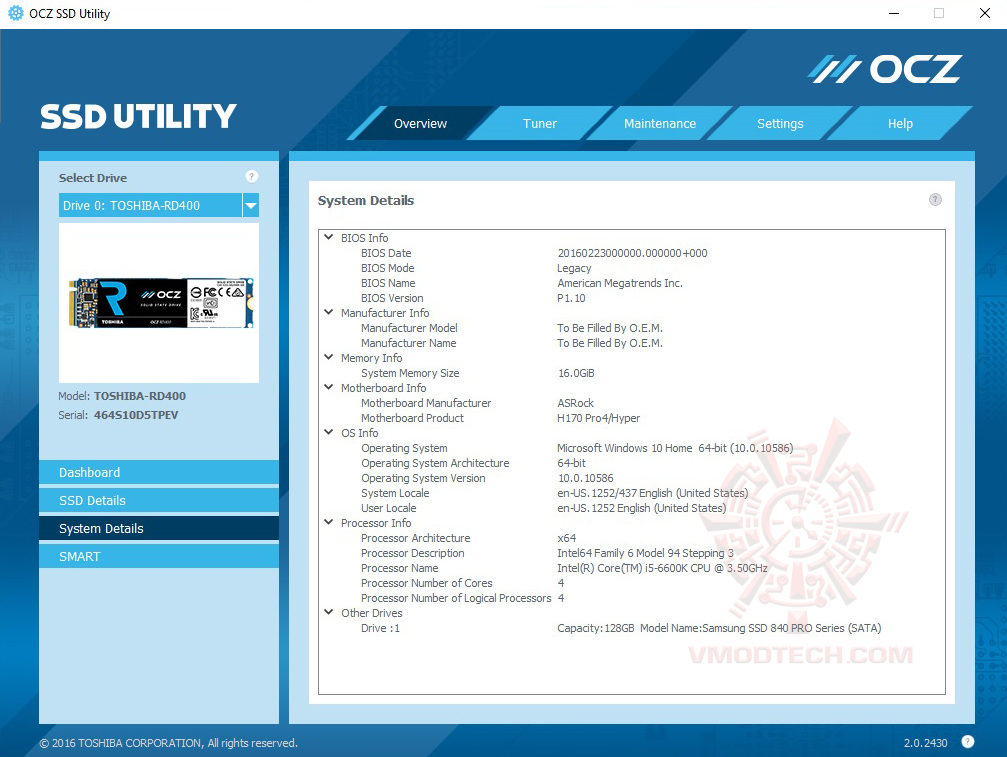Switch to the Tuner tab
1007x757 pixels.
click(x=539, y=123)
